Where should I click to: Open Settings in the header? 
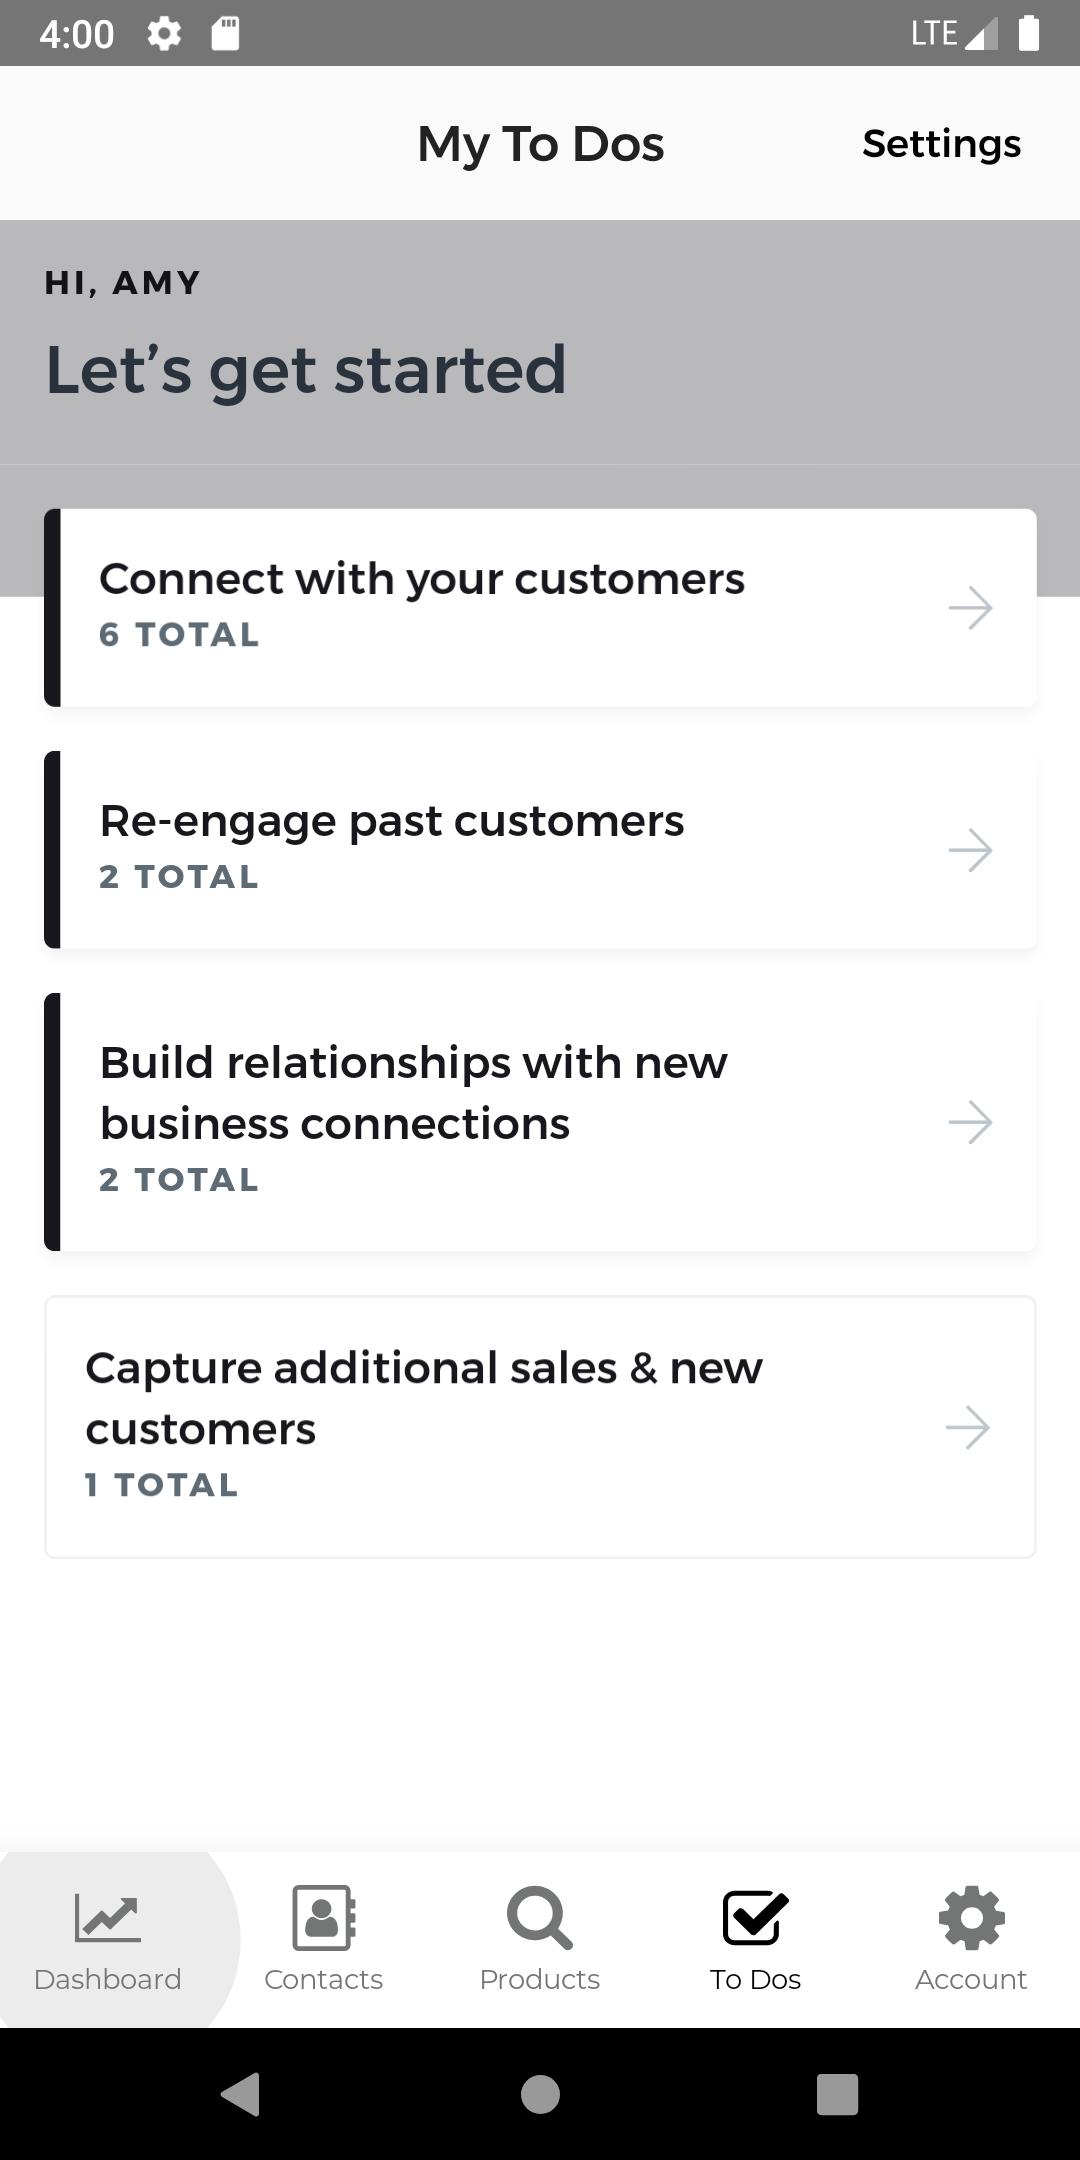(942, 144)
